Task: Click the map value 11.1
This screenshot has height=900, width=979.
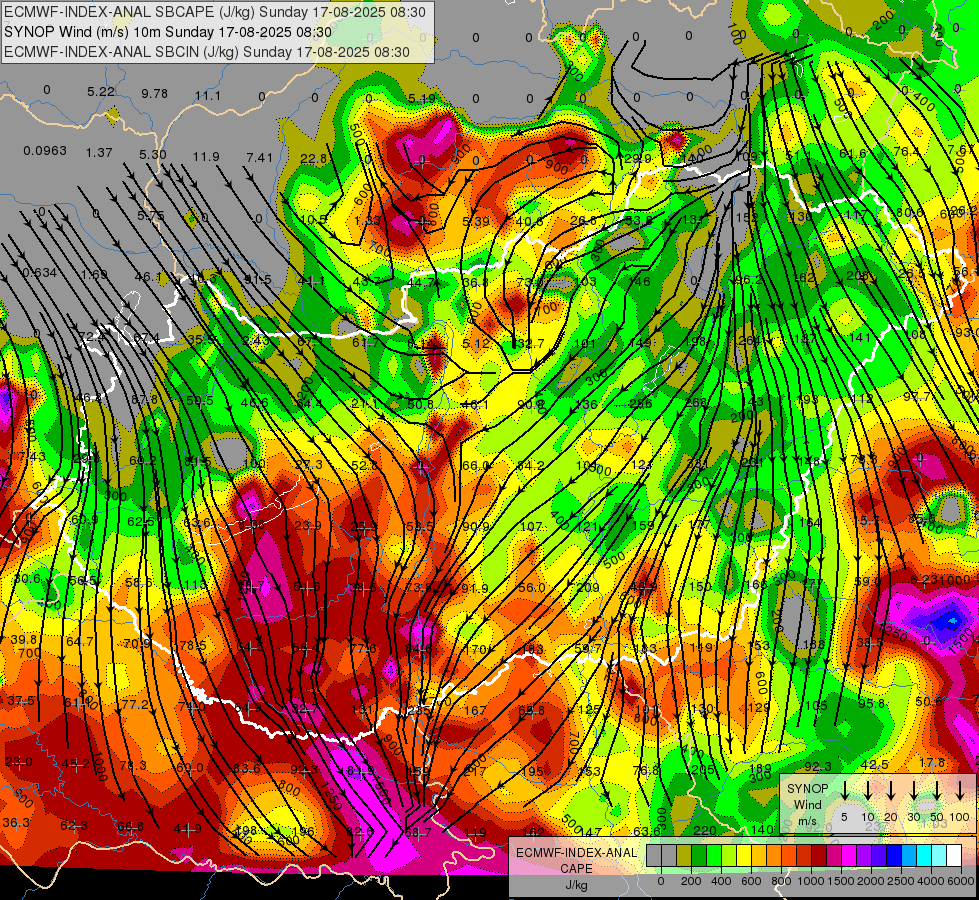Action: pos(208,96)
